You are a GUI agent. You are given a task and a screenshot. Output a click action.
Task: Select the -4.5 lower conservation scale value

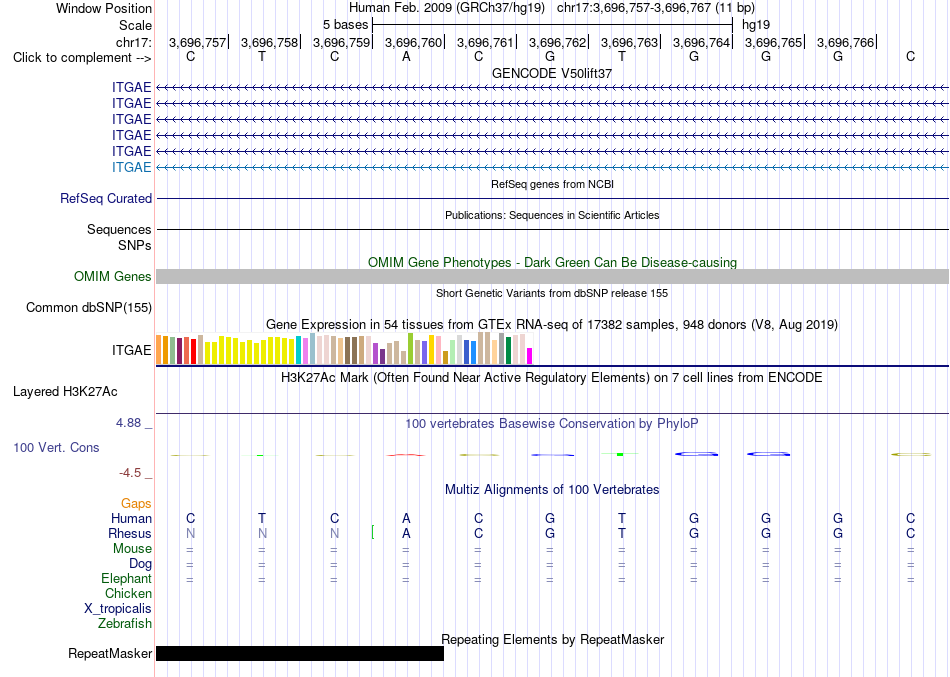(130, 473)
